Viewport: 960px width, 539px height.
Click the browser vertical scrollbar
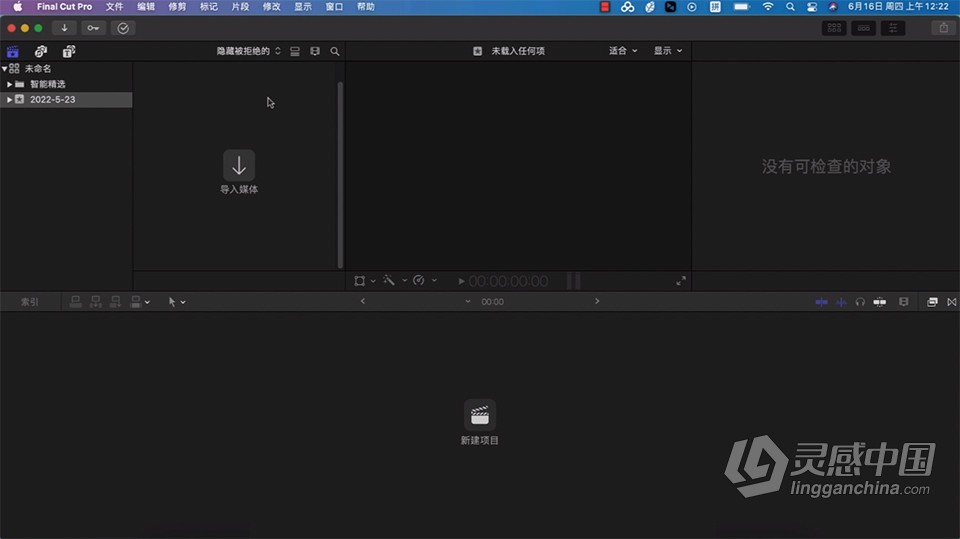(340, 175)
